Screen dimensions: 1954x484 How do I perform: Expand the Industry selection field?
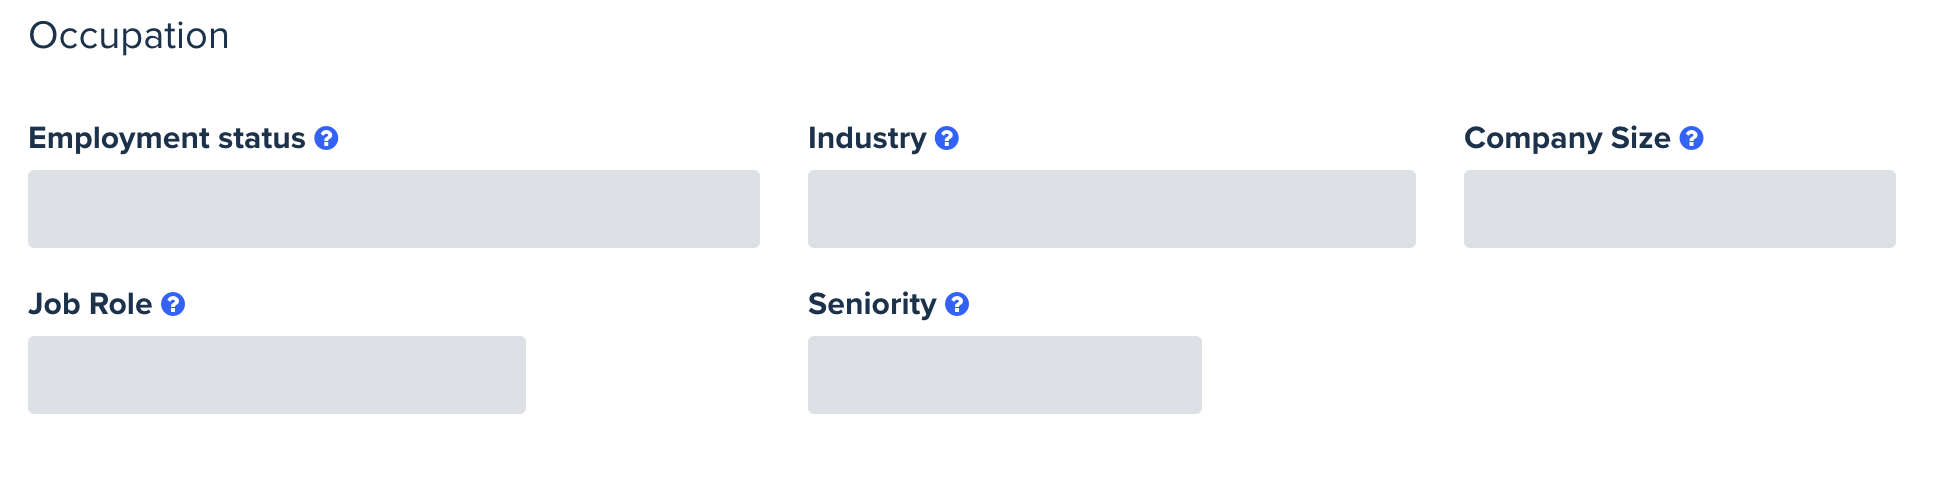point(1112,209)
